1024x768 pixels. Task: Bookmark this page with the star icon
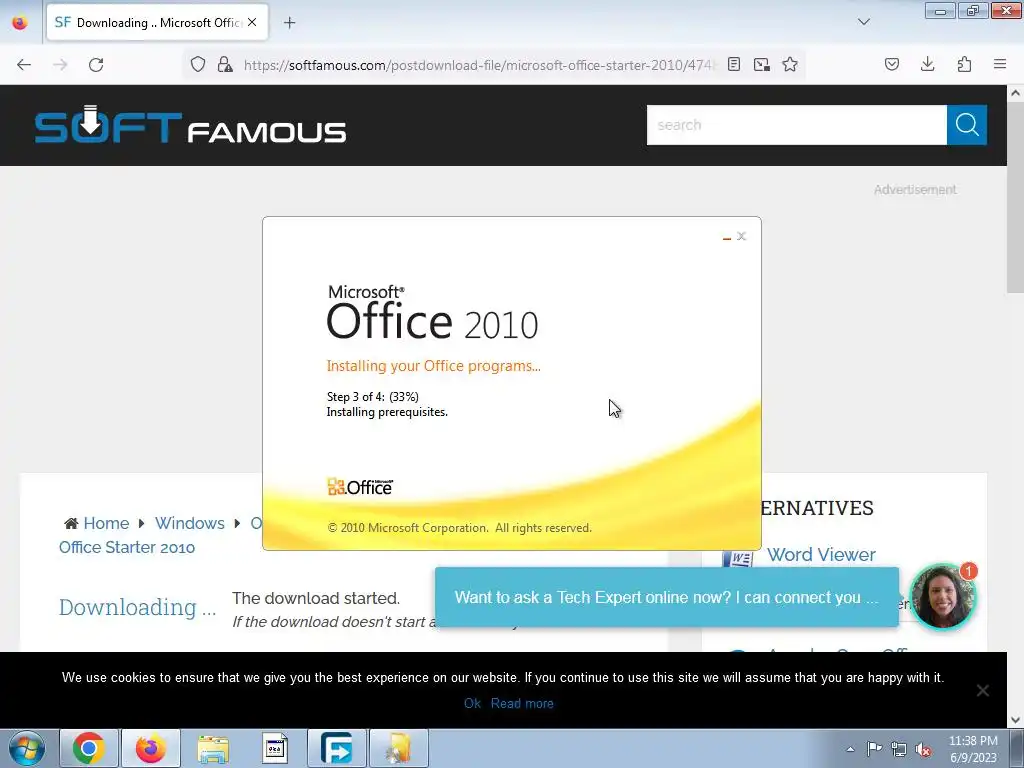(790, 65)
